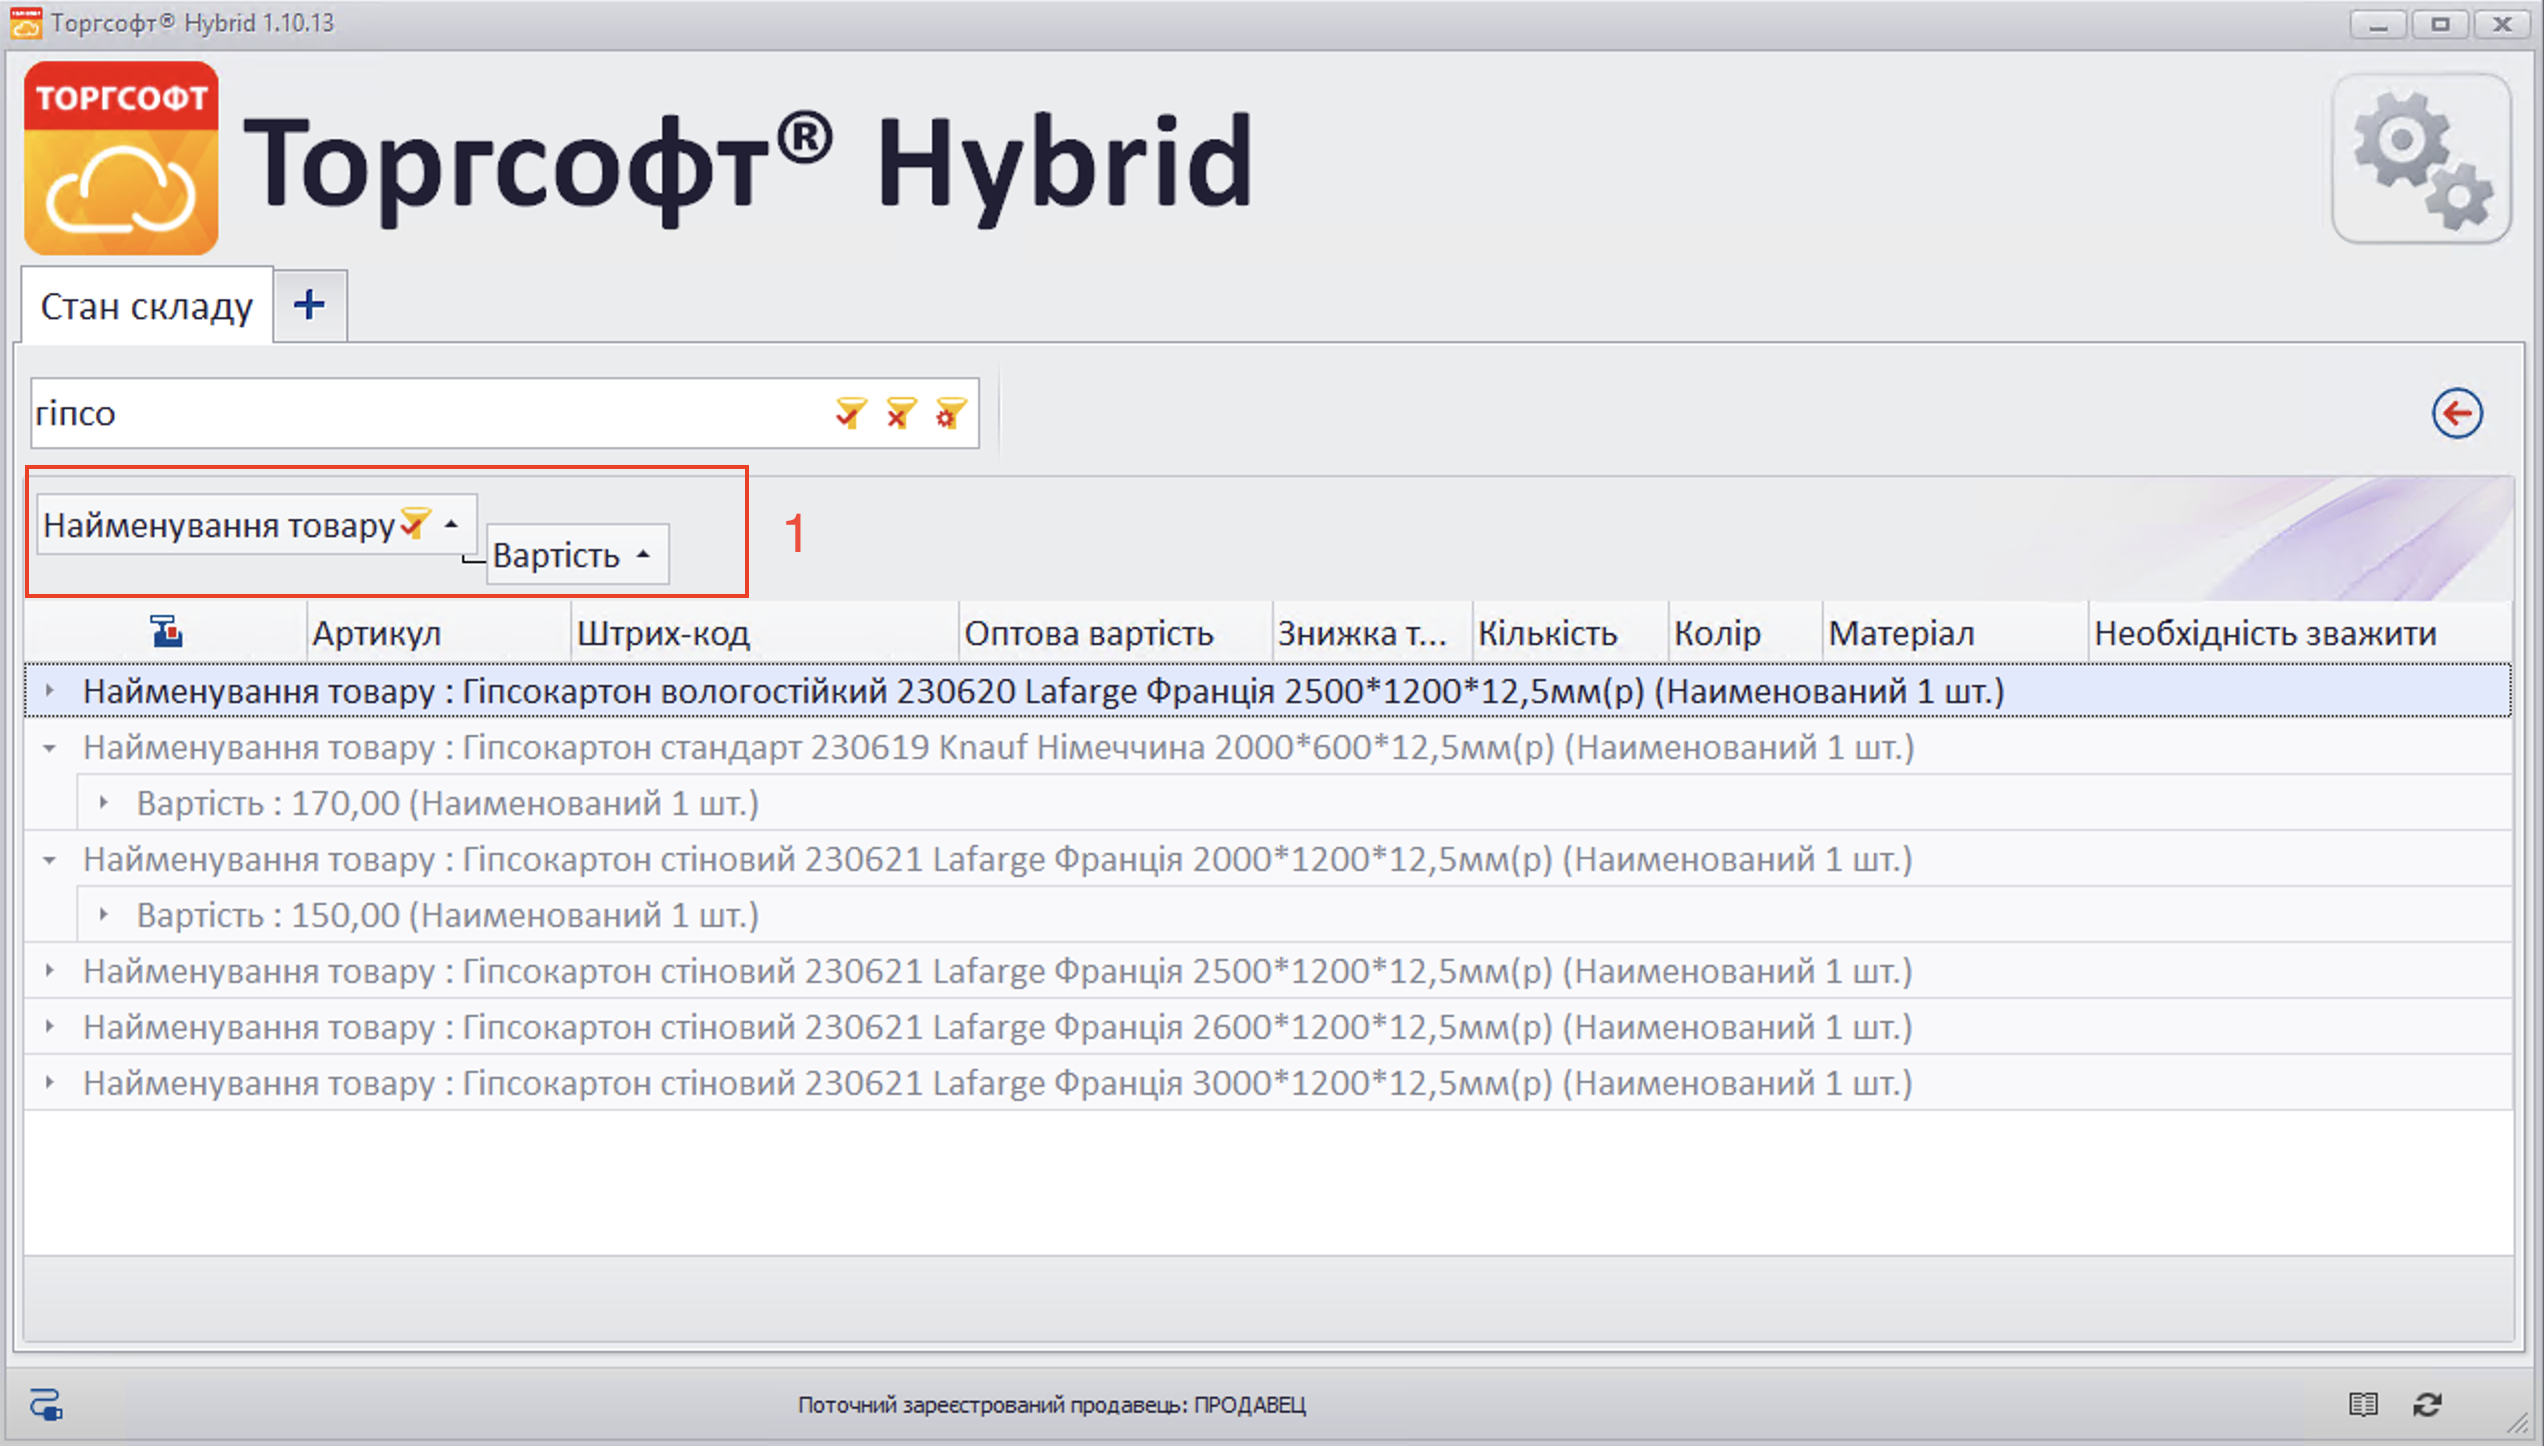Open settings with the gears icon

tap(2421, 160)
